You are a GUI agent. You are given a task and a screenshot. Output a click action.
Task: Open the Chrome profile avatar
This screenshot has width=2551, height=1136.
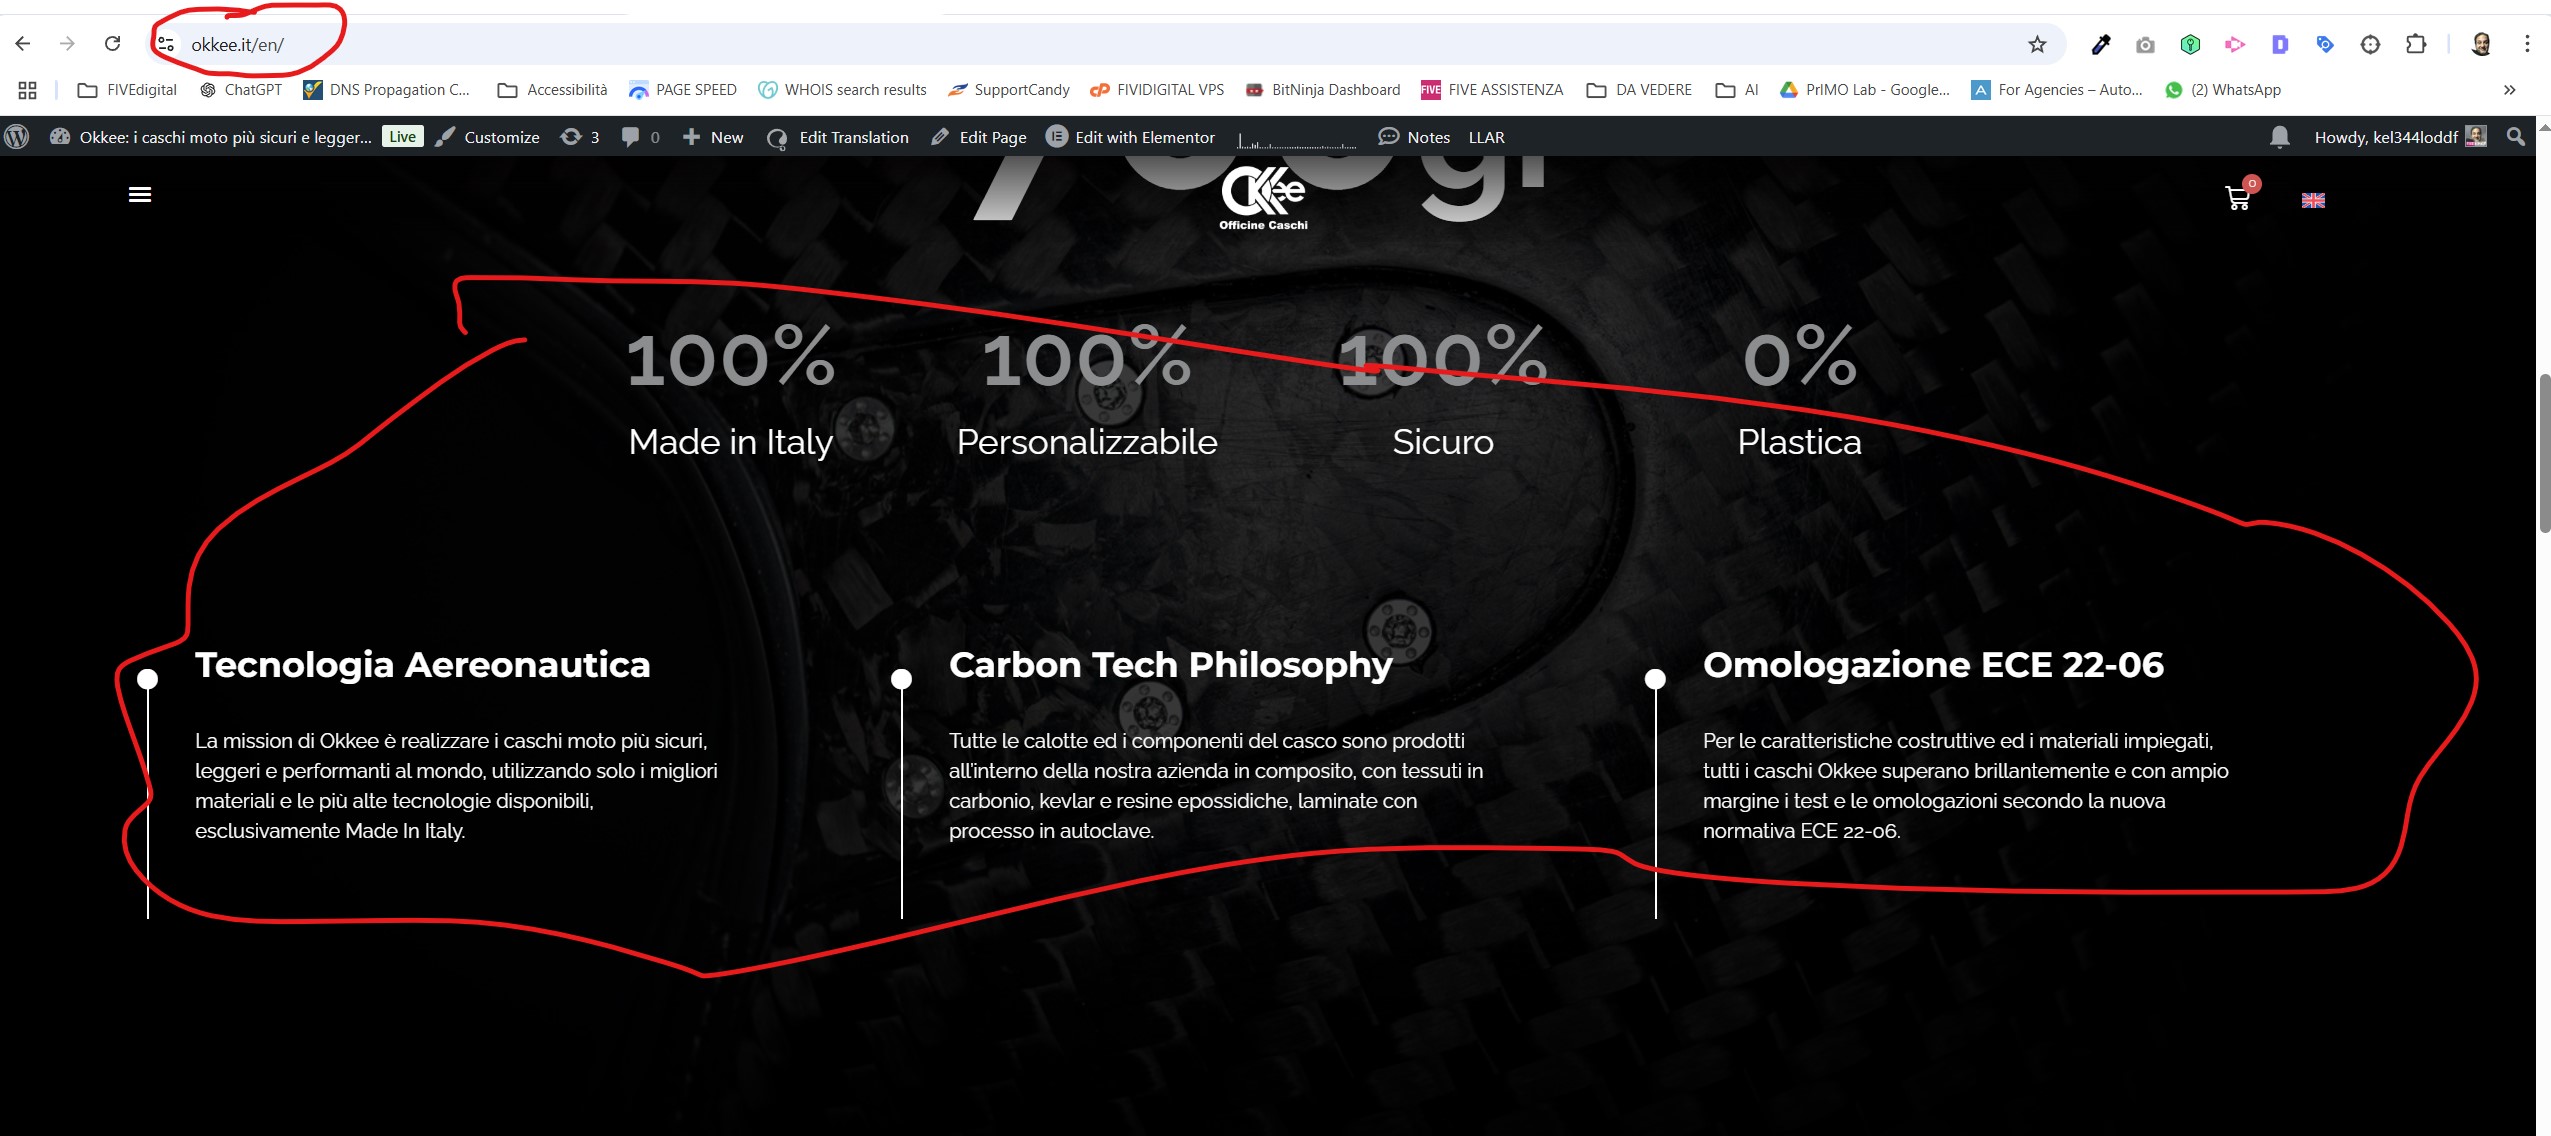point(2481,44)
